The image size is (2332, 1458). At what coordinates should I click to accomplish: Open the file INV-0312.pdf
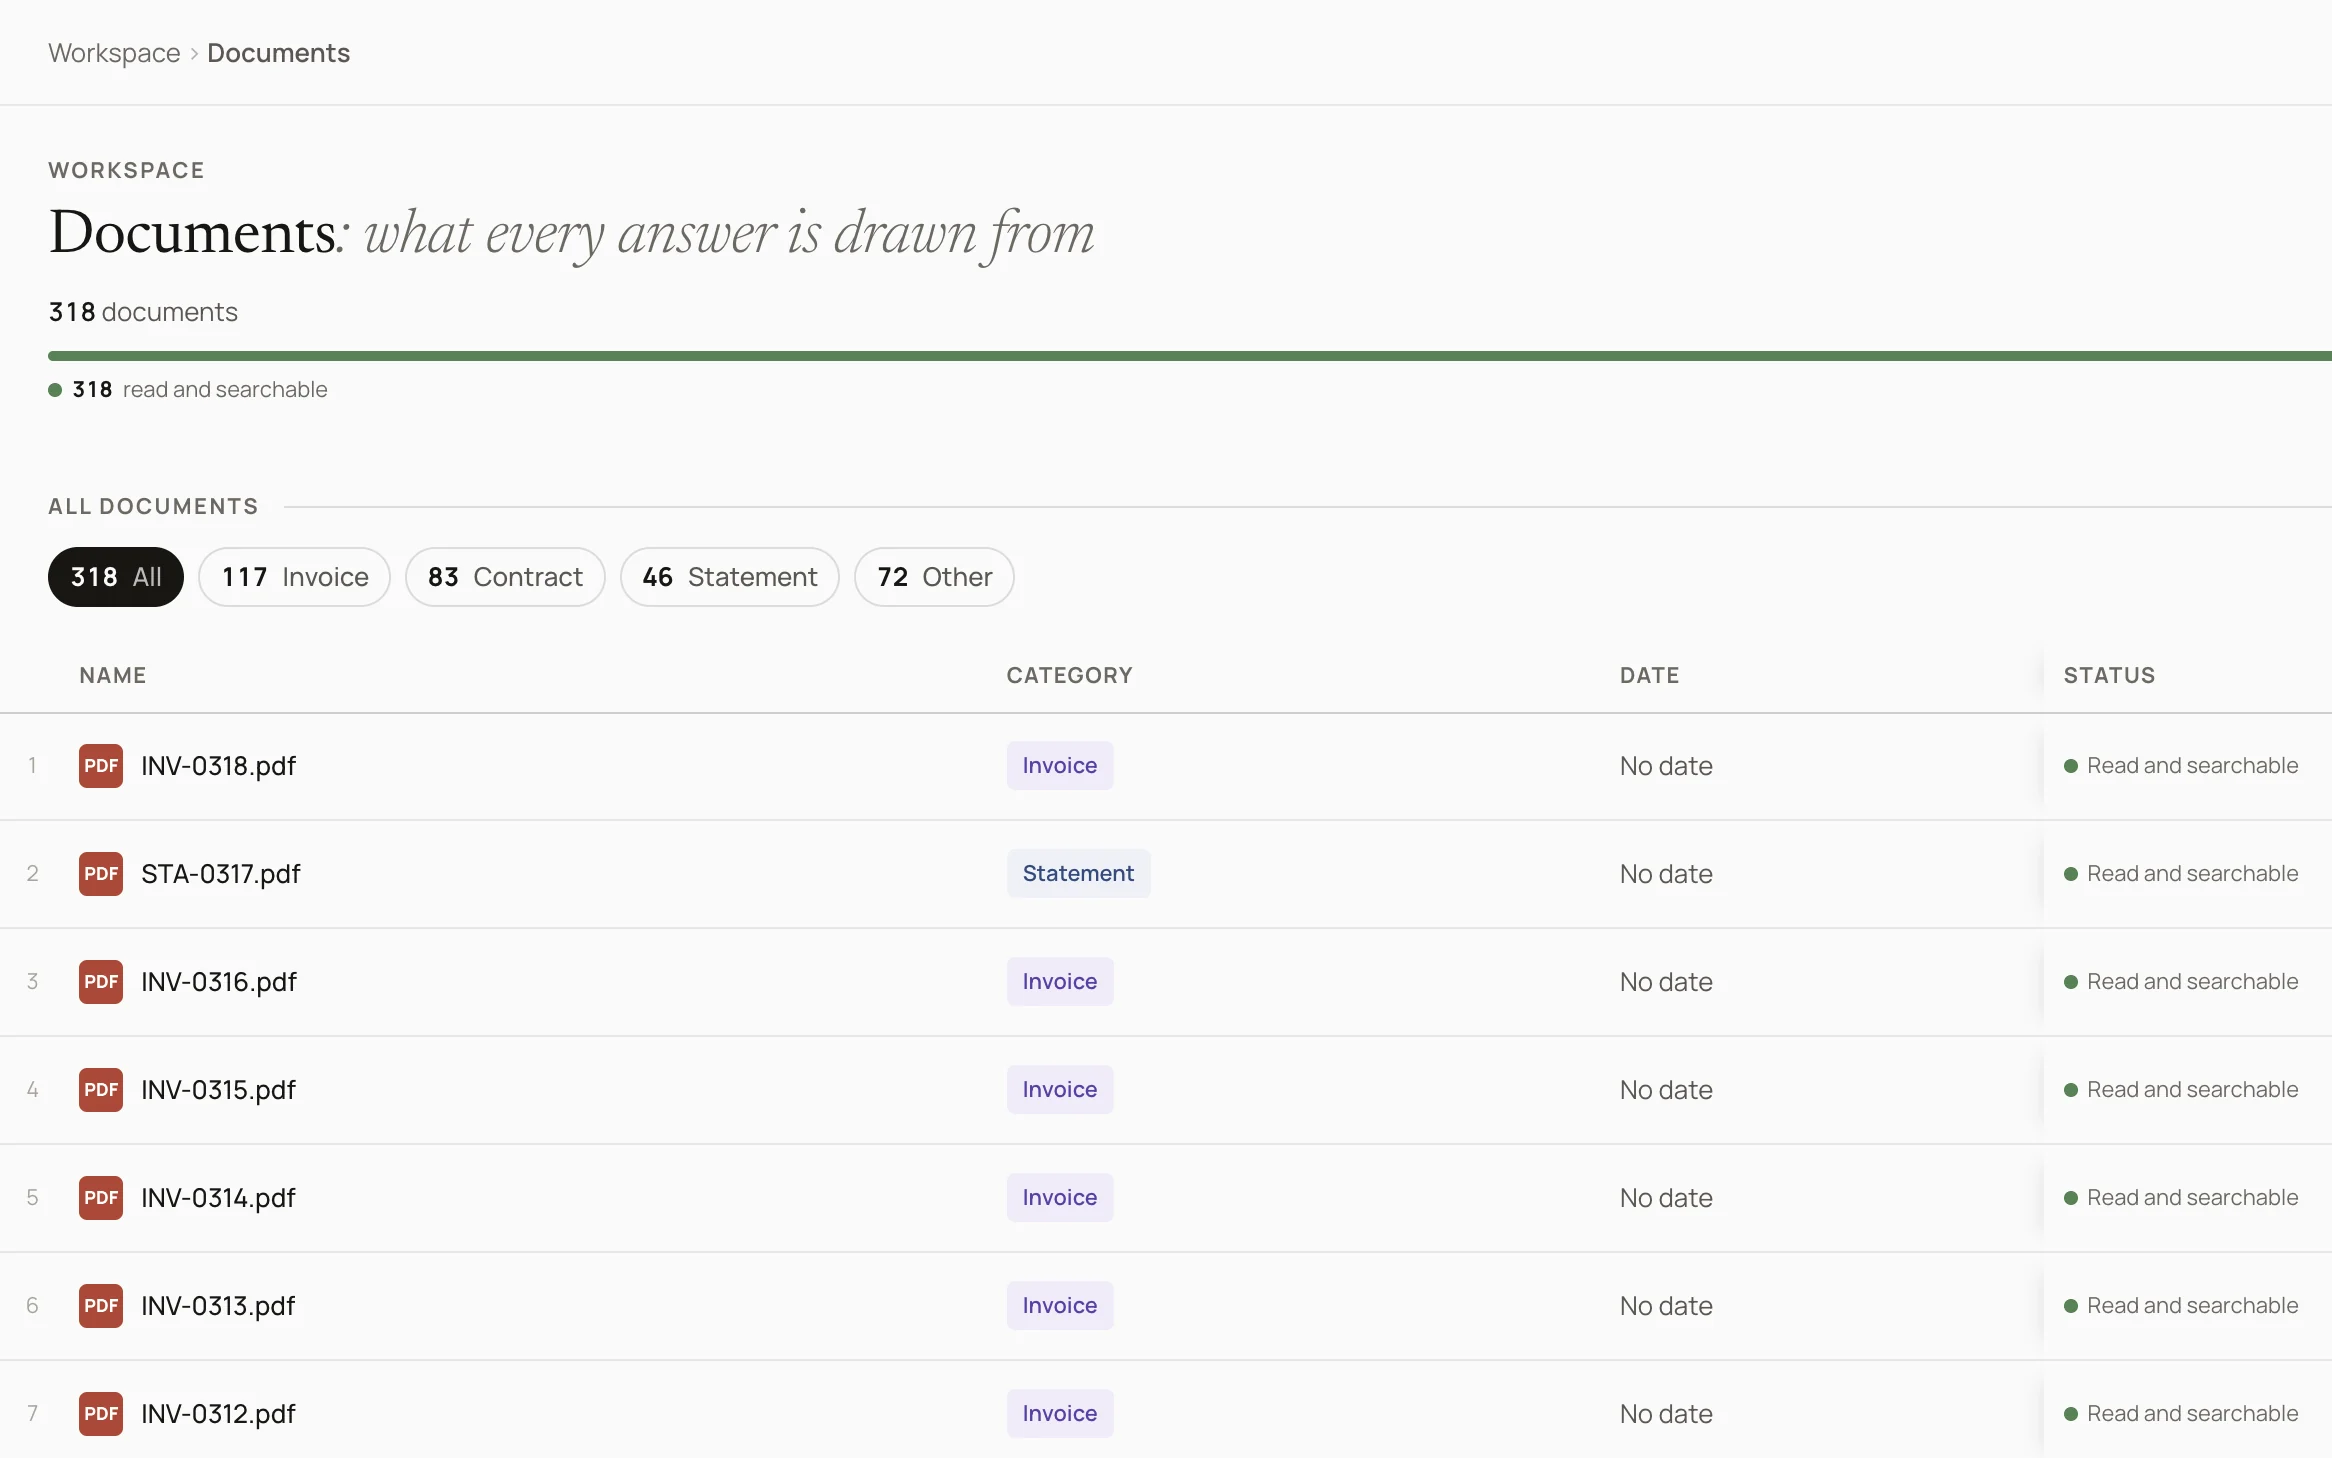[x=219, y=1414]
